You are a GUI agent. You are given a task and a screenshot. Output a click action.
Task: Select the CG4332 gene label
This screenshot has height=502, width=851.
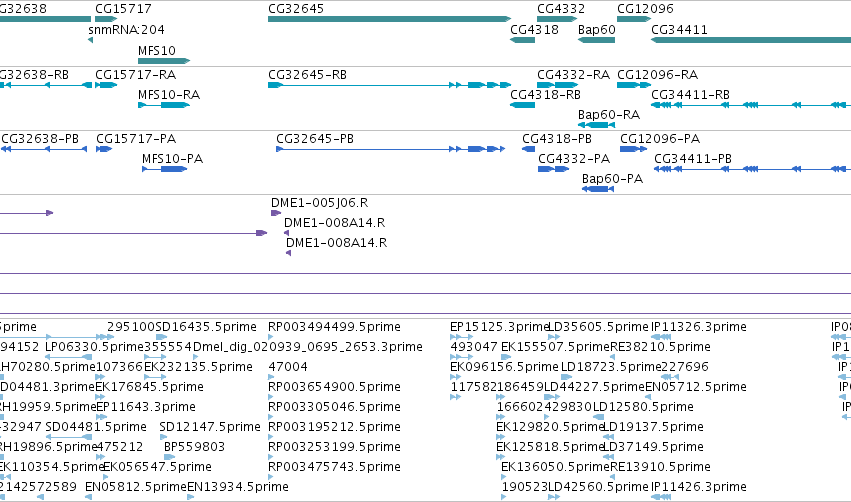[561, 9]
